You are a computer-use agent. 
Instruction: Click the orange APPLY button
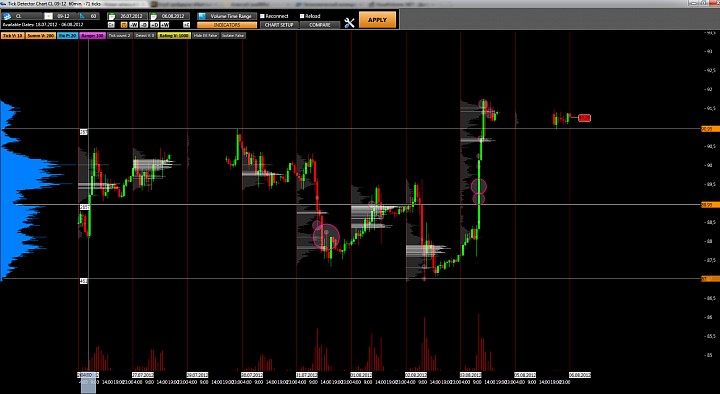[377, 20]
